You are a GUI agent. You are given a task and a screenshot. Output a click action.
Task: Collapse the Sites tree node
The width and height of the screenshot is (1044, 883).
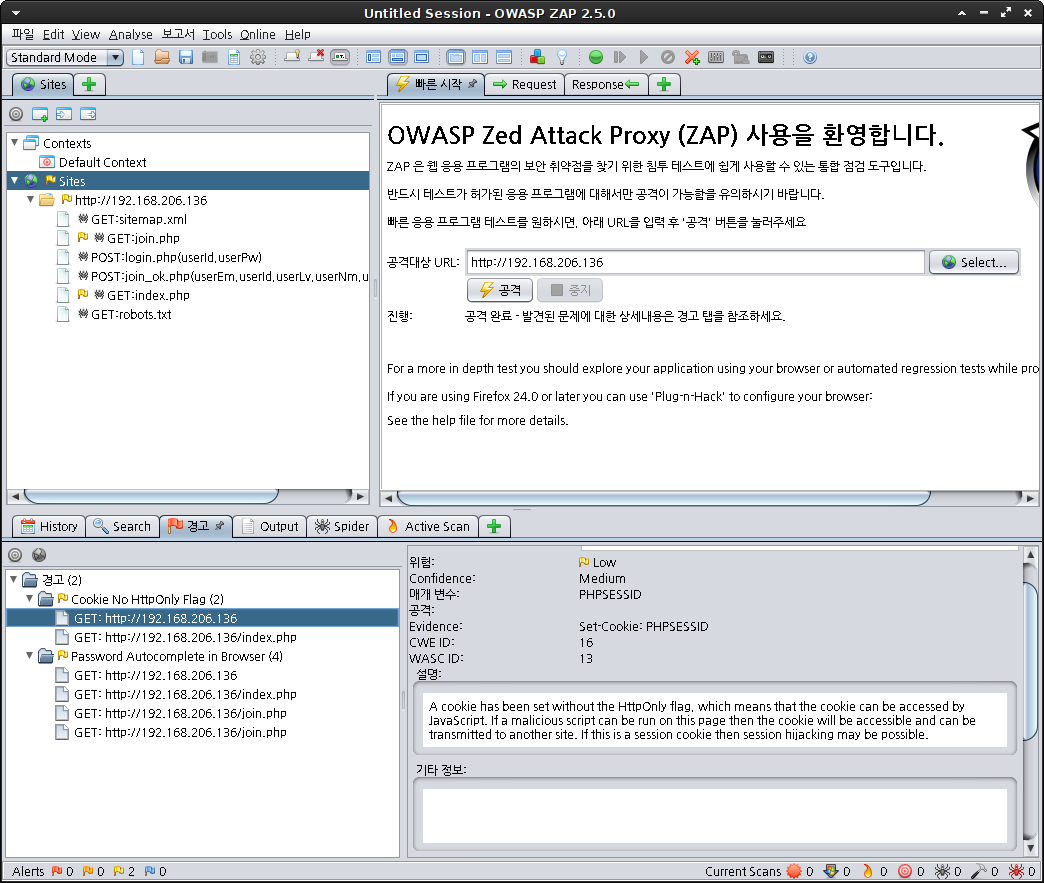[15, 180]
